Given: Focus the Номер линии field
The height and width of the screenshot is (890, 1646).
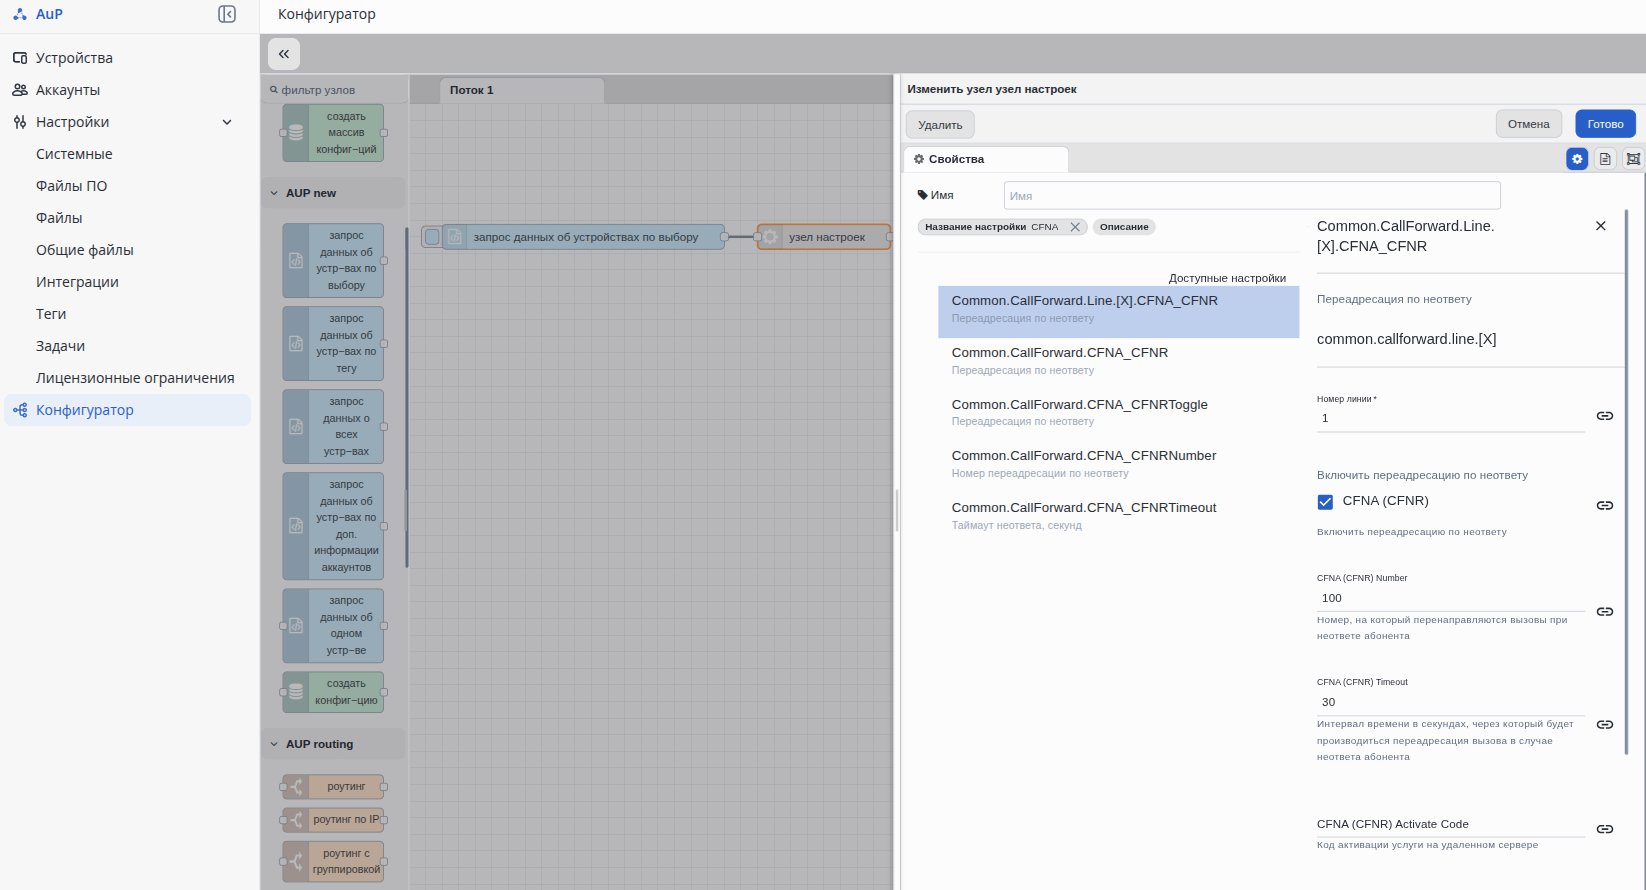Looking at the screenshot, I should [1451, 419].
